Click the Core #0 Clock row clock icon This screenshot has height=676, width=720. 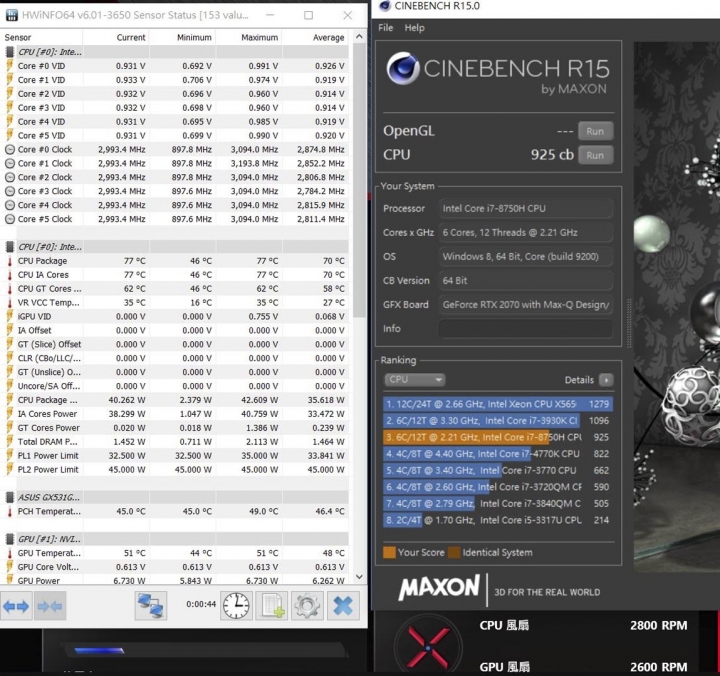pyautogui.click(x=10, y=149)
